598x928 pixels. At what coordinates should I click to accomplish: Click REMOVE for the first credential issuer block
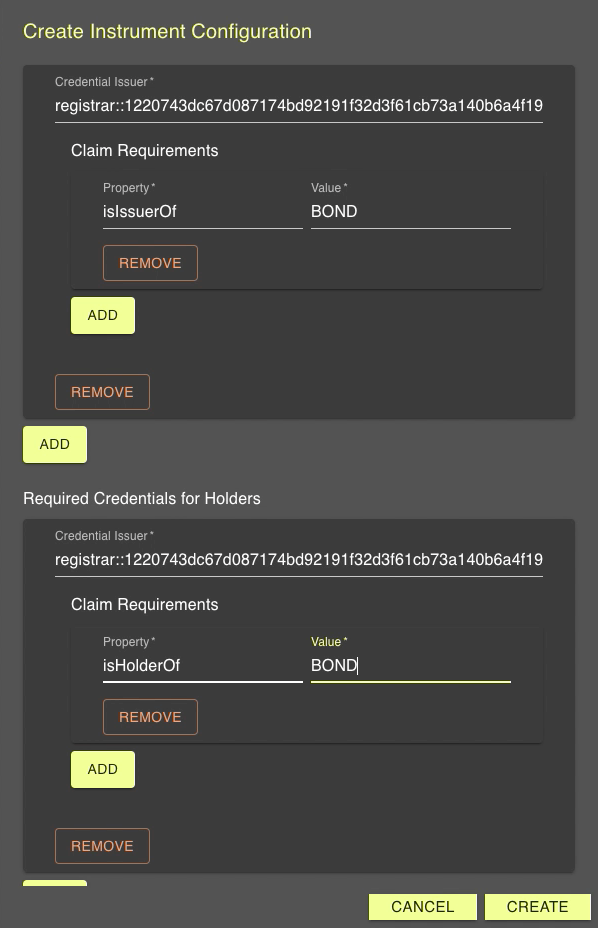[x=102, y=392]
